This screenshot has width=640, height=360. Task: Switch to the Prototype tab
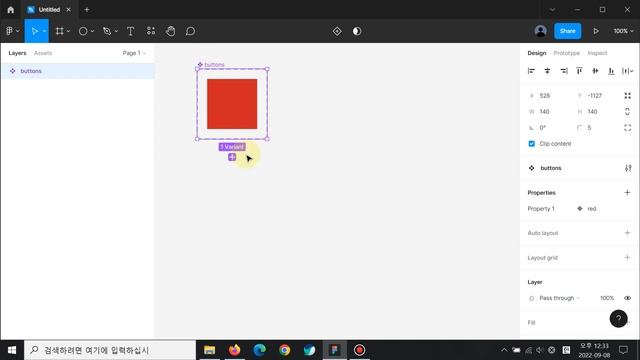567,53
